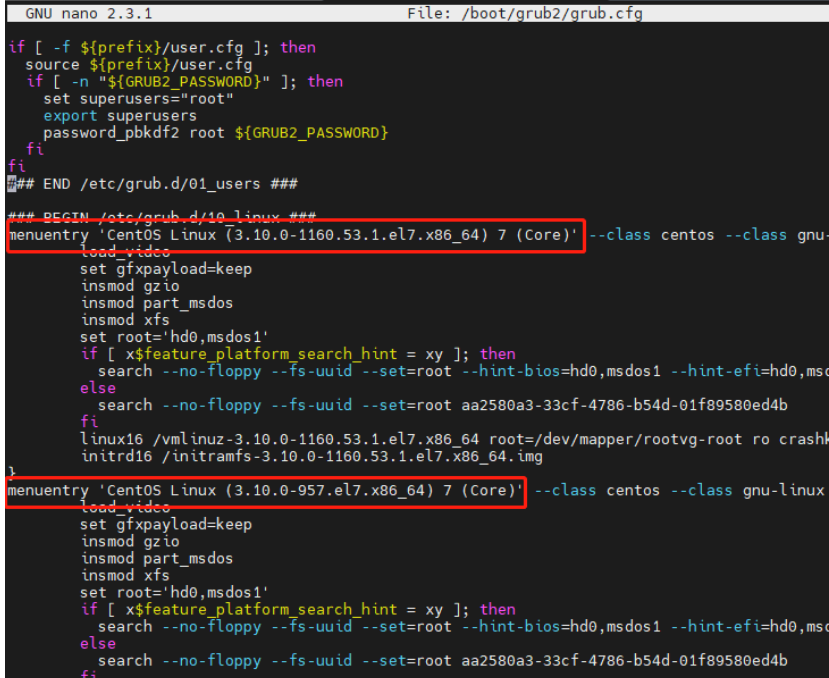Click the menuentry for kernel 3.10.0-1160.53.1

(x=294, y=235)
